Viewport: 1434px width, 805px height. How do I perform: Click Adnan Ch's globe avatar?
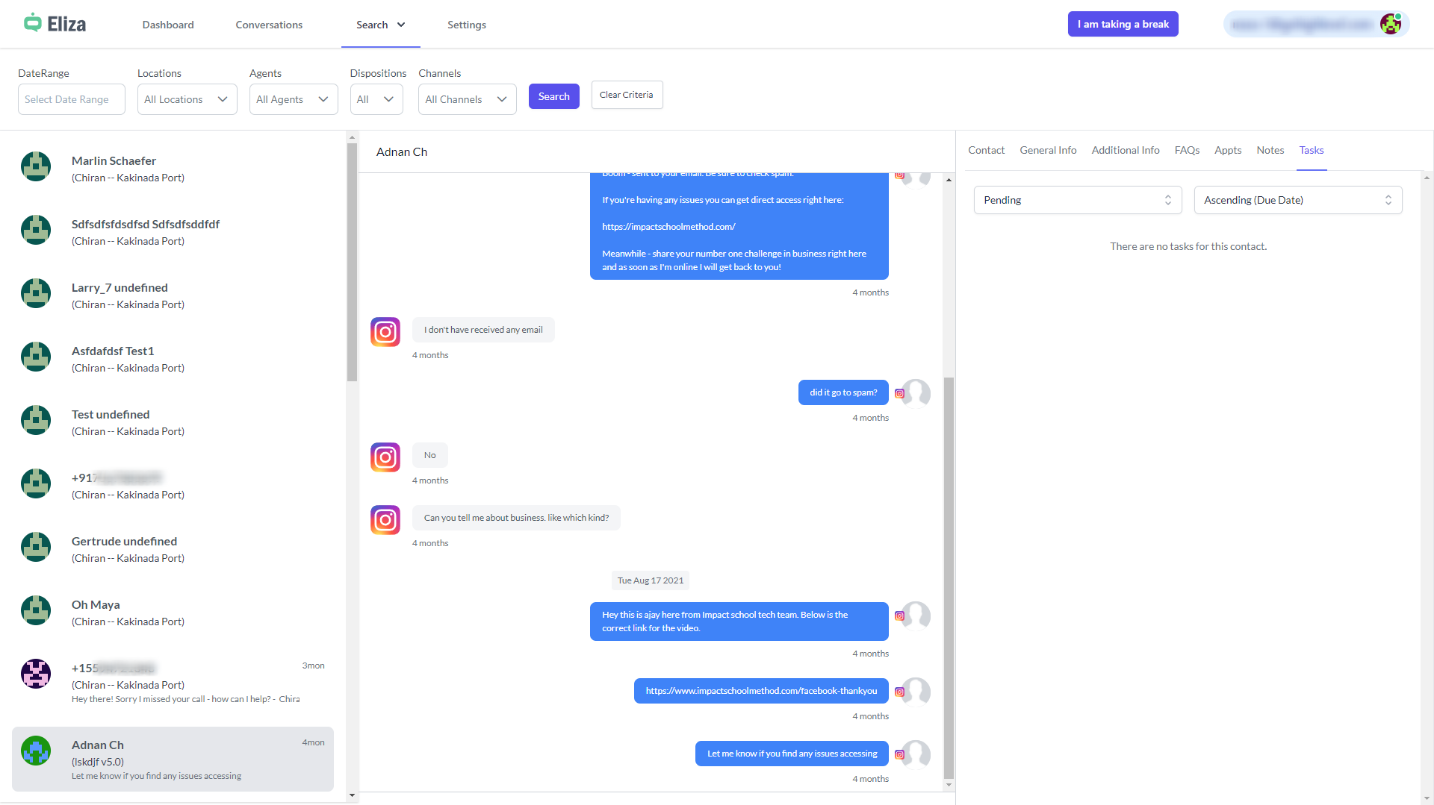click(x=36, y=751)
